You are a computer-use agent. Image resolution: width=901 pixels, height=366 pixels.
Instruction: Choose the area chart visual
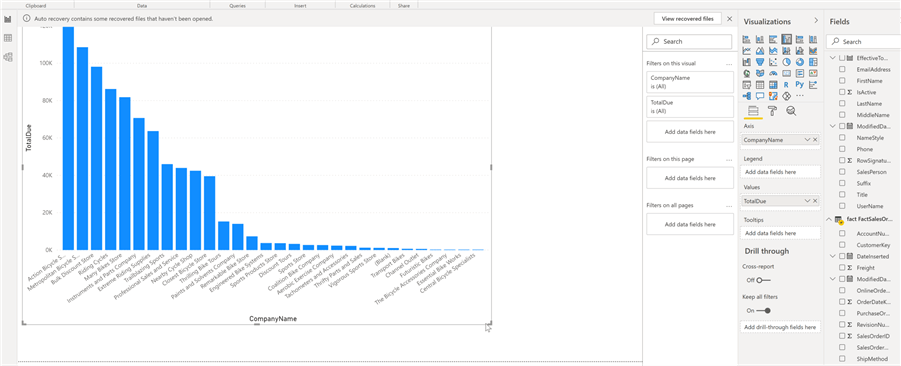coord(760,50)
